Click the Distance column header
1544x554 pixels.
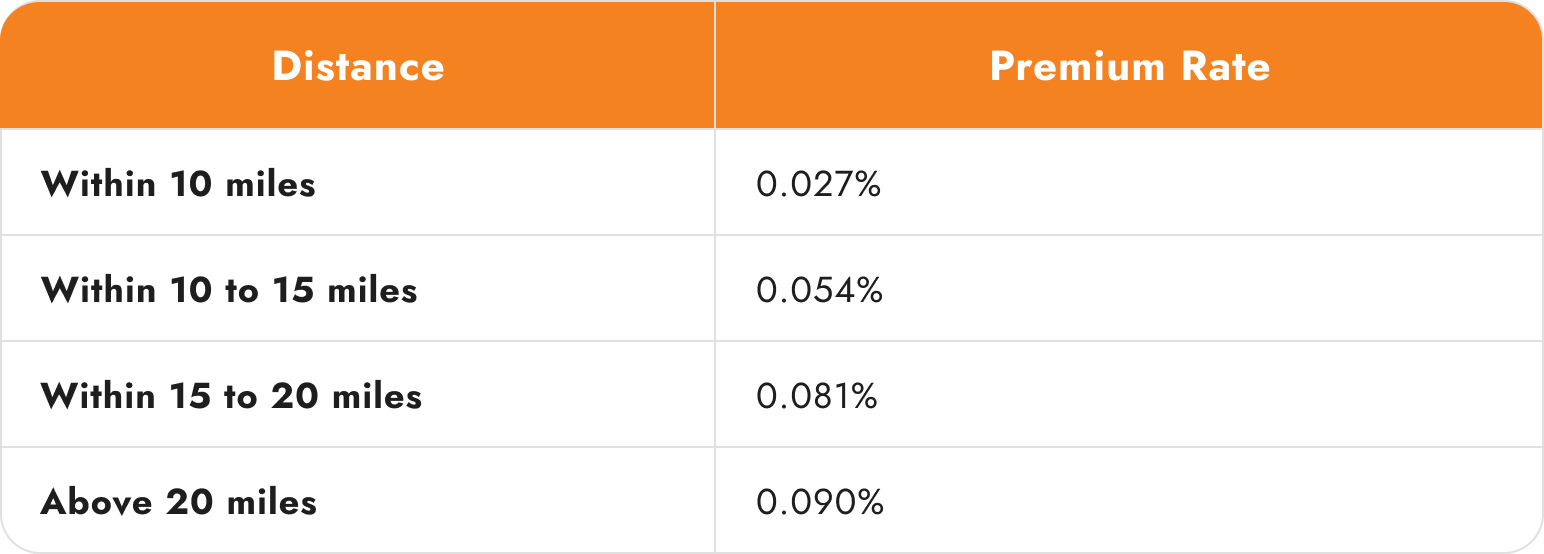358,67
